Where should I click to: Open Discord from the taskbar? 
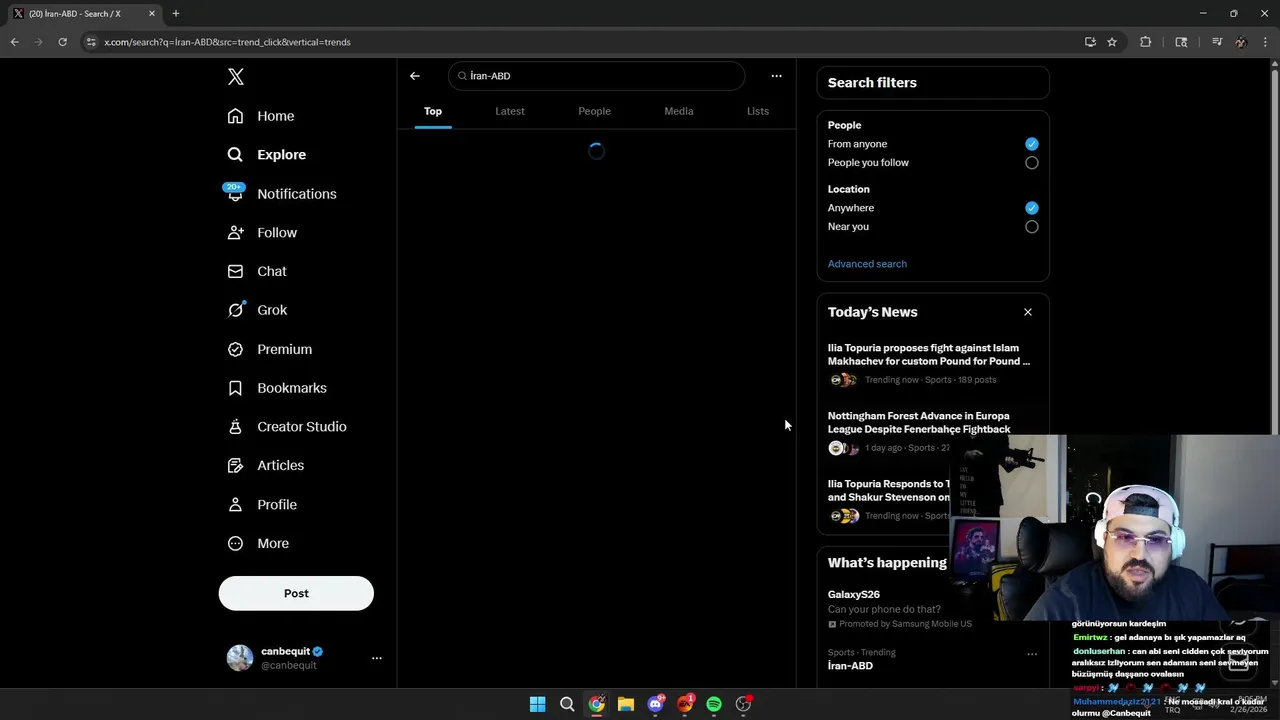point(655,704)
